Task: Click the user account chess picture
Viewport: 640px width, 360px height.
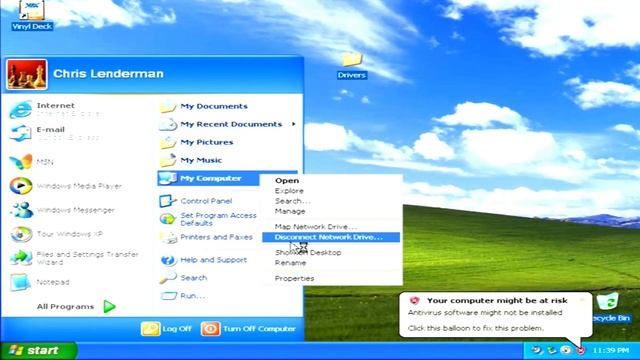Action: click(x=27, y=75)
